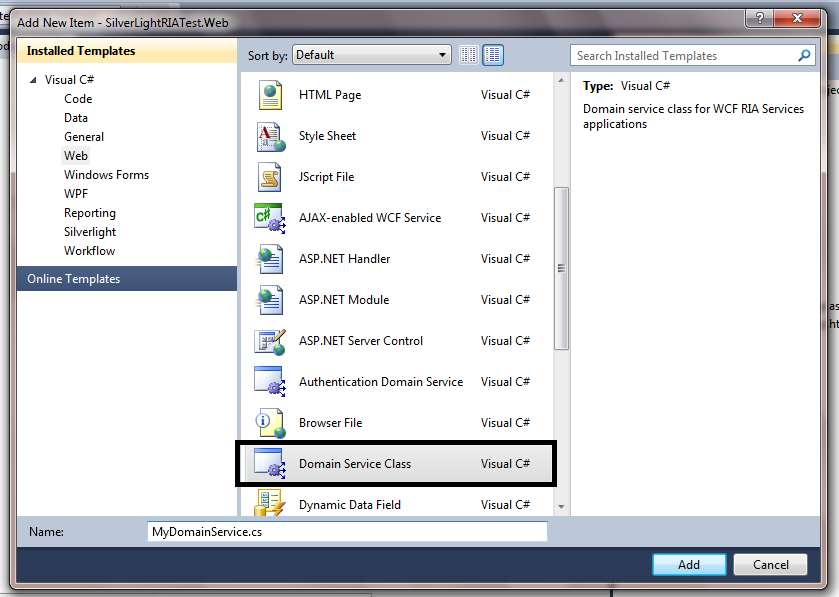Click the Add button

coord(689,564)
